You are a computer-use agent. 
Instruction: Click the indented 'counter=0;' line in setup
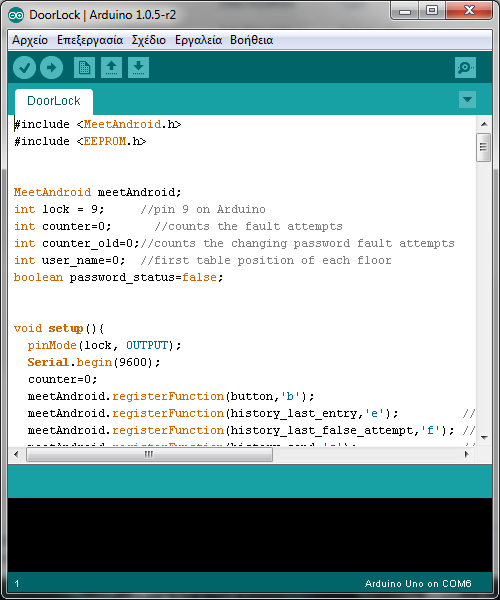(63, 379)
